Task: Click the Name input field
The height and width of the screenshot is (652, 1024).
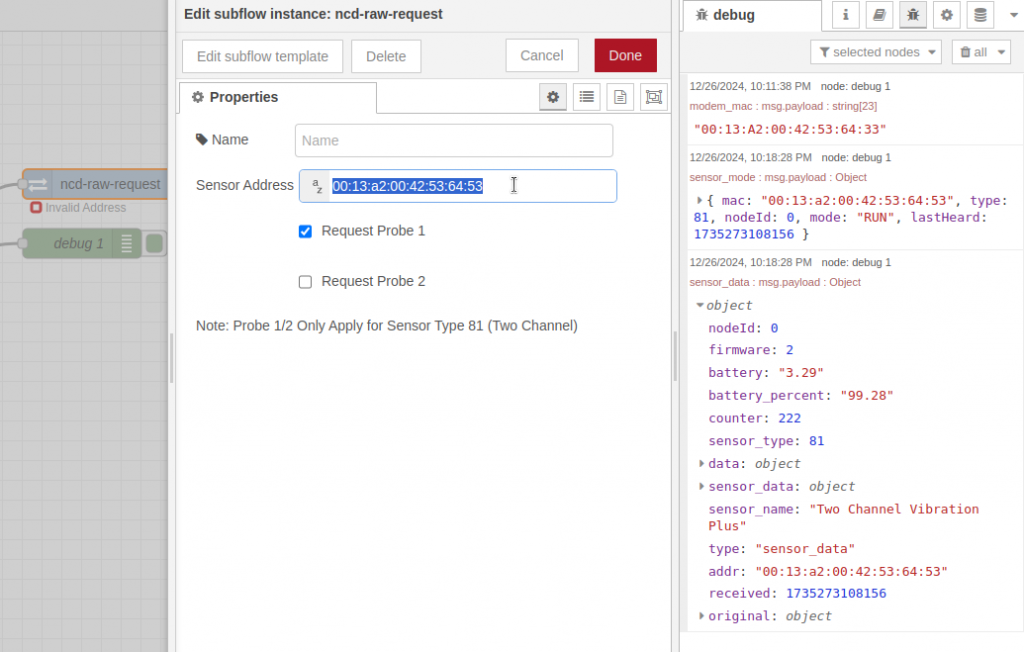Action: pyautogui.click(x=453, y=140)
